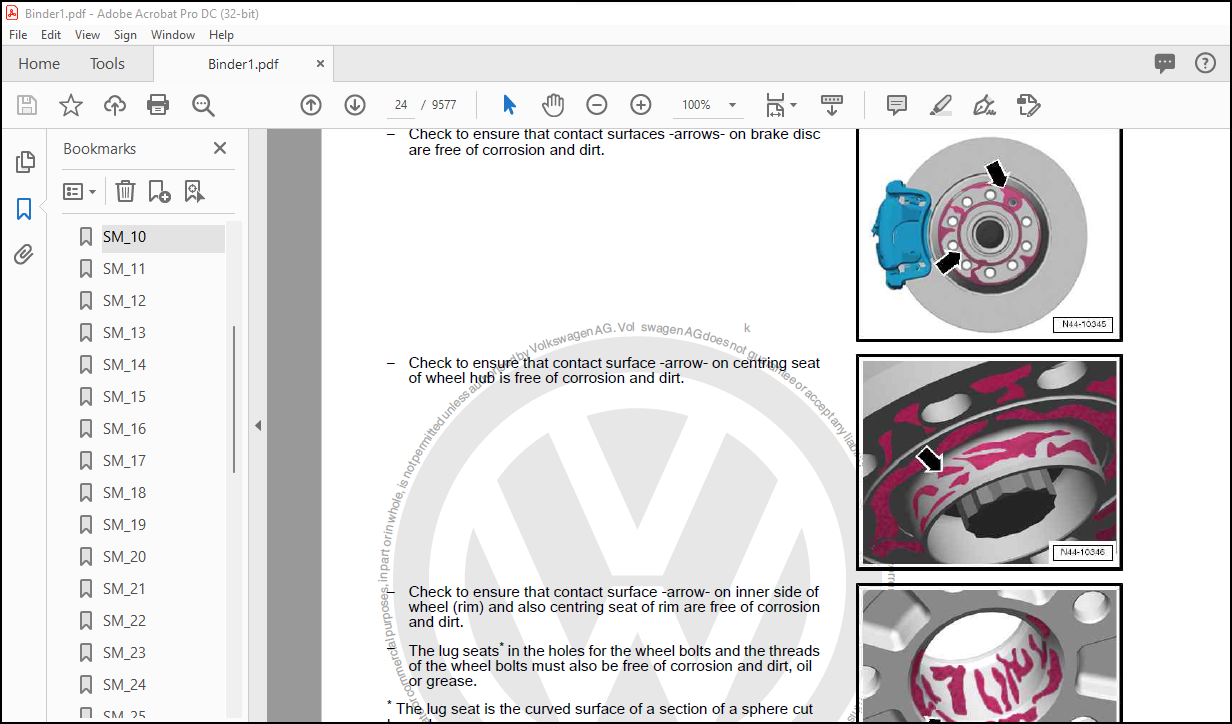Close the Binder1.pdf tab

tap(320, 63)
